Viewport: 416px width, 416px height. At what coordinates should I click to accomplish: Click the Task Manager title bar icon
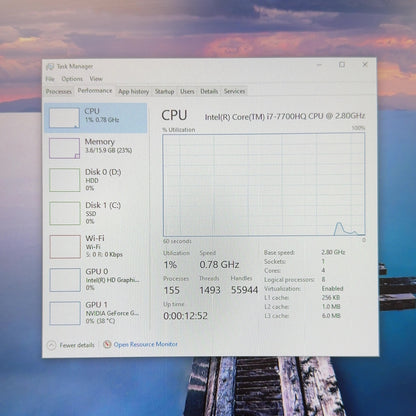[50, 67]
